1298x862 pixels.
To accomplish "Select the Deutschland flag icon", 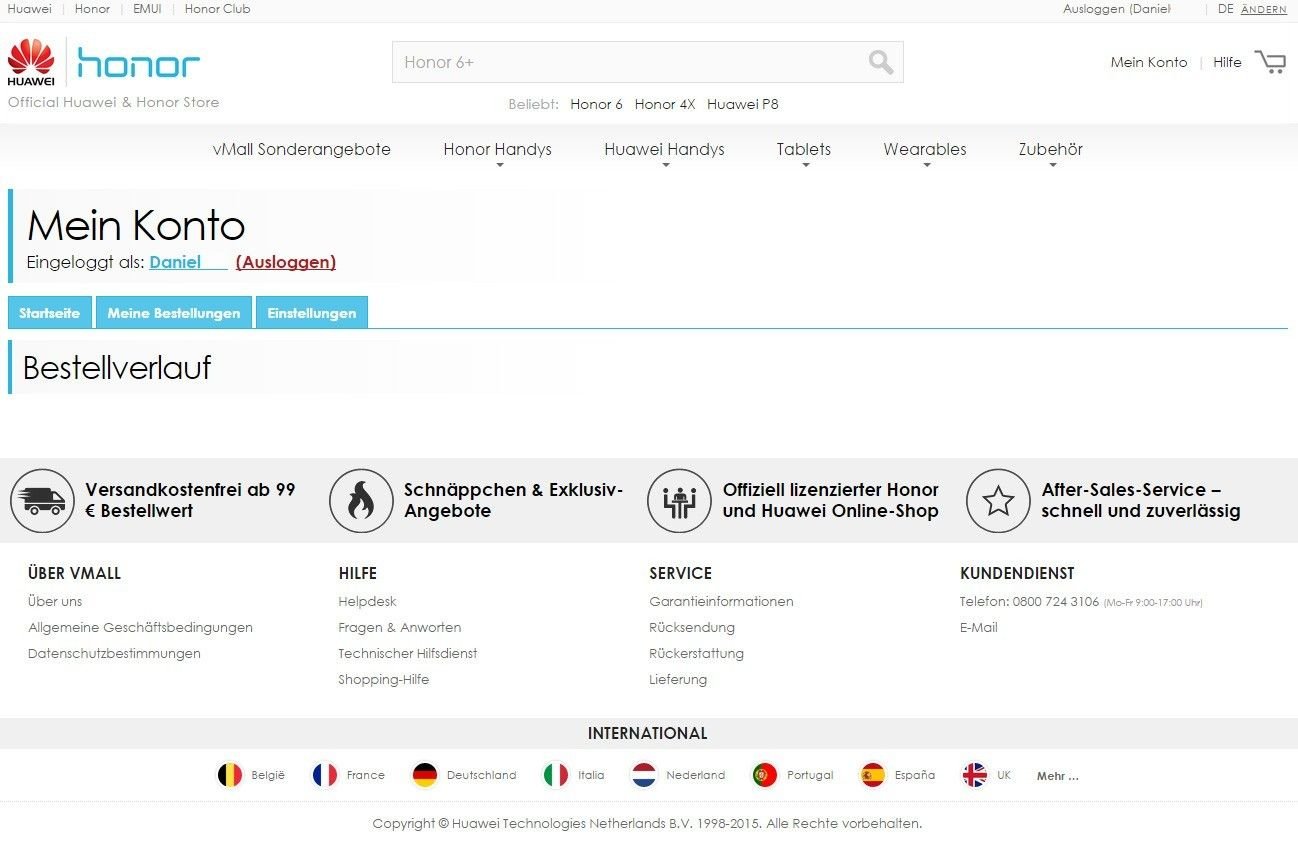I will click(x=425, y=775).
